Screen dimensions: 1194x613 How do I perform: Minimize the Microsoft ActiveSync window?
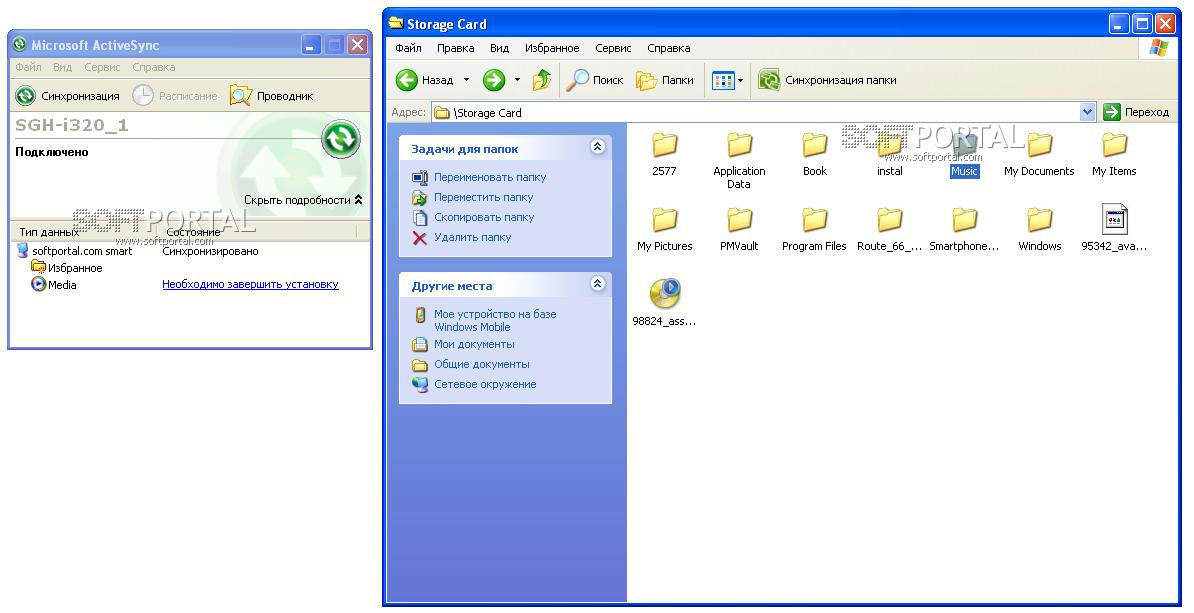[x=311, y=45]
